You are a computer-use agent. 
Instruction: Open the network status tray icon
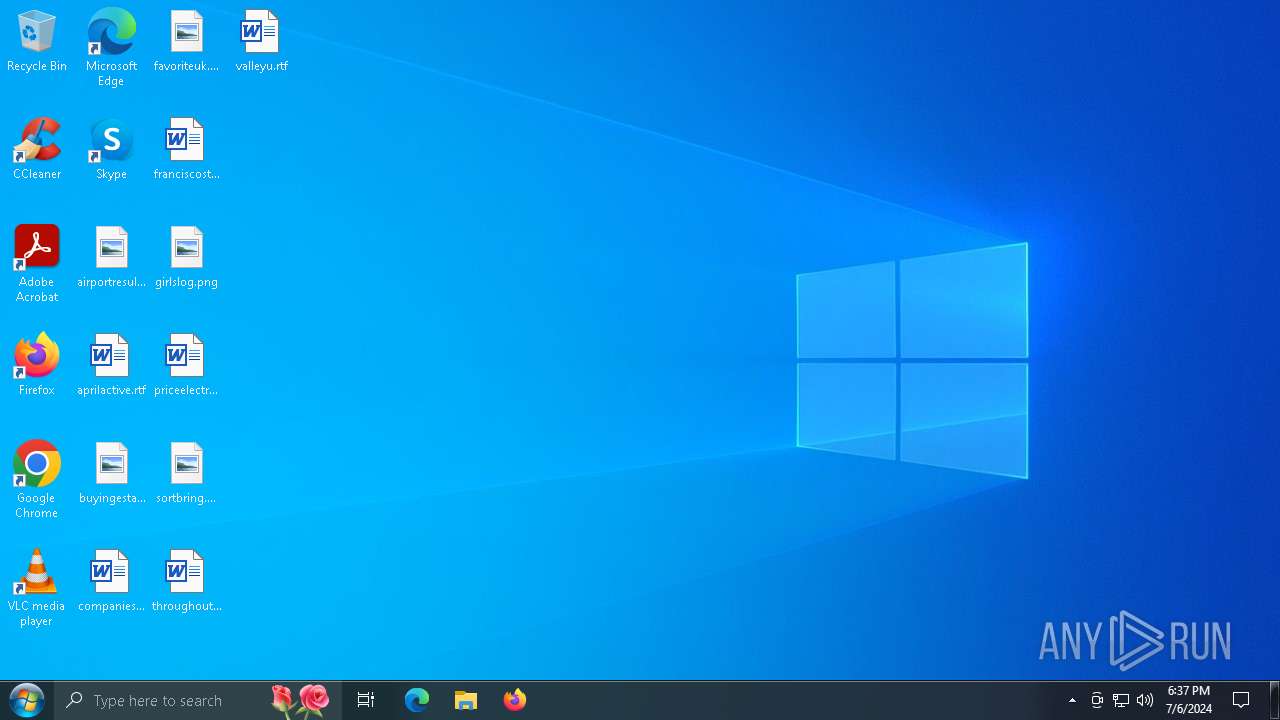pyautogui.click(x=1121, y=700)
